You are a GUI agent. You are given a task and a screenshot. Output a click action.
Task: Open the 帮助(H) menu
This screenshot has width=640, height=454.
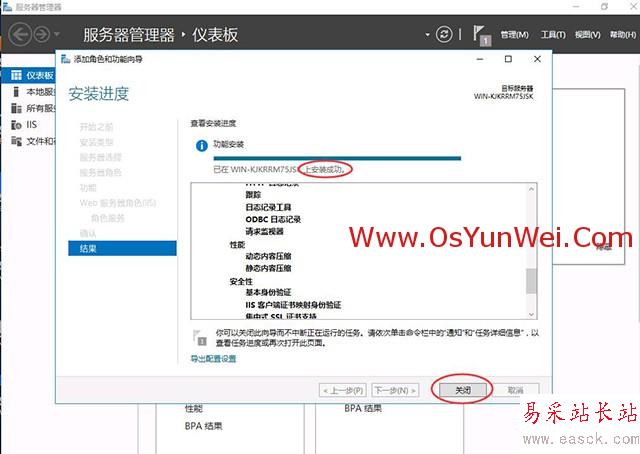pyautogui.click(x=623, y=35)
